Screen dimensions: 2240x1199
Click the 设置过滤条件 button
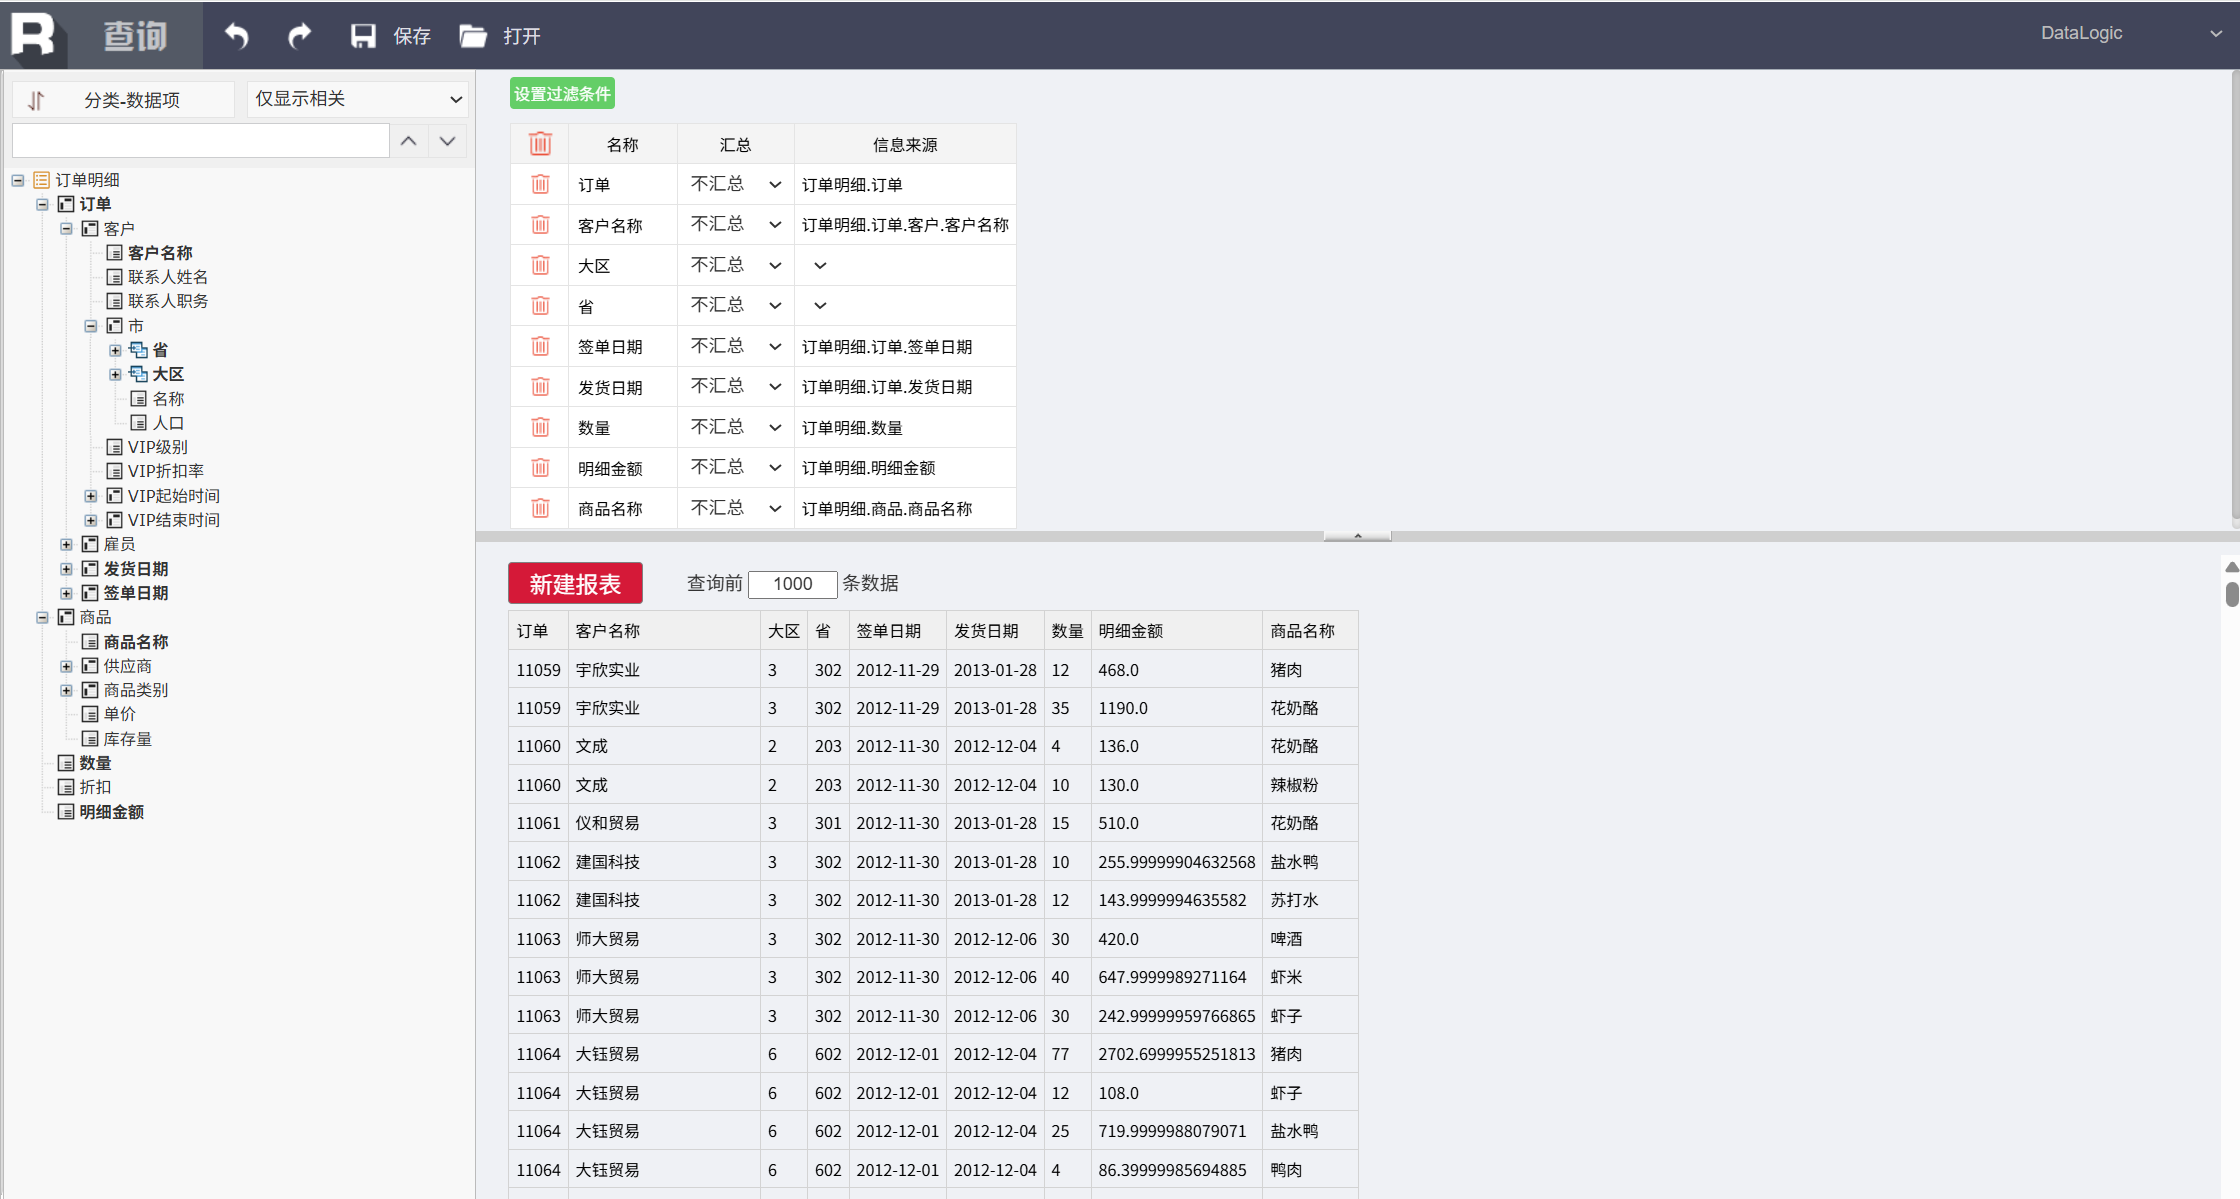point(562,94)
